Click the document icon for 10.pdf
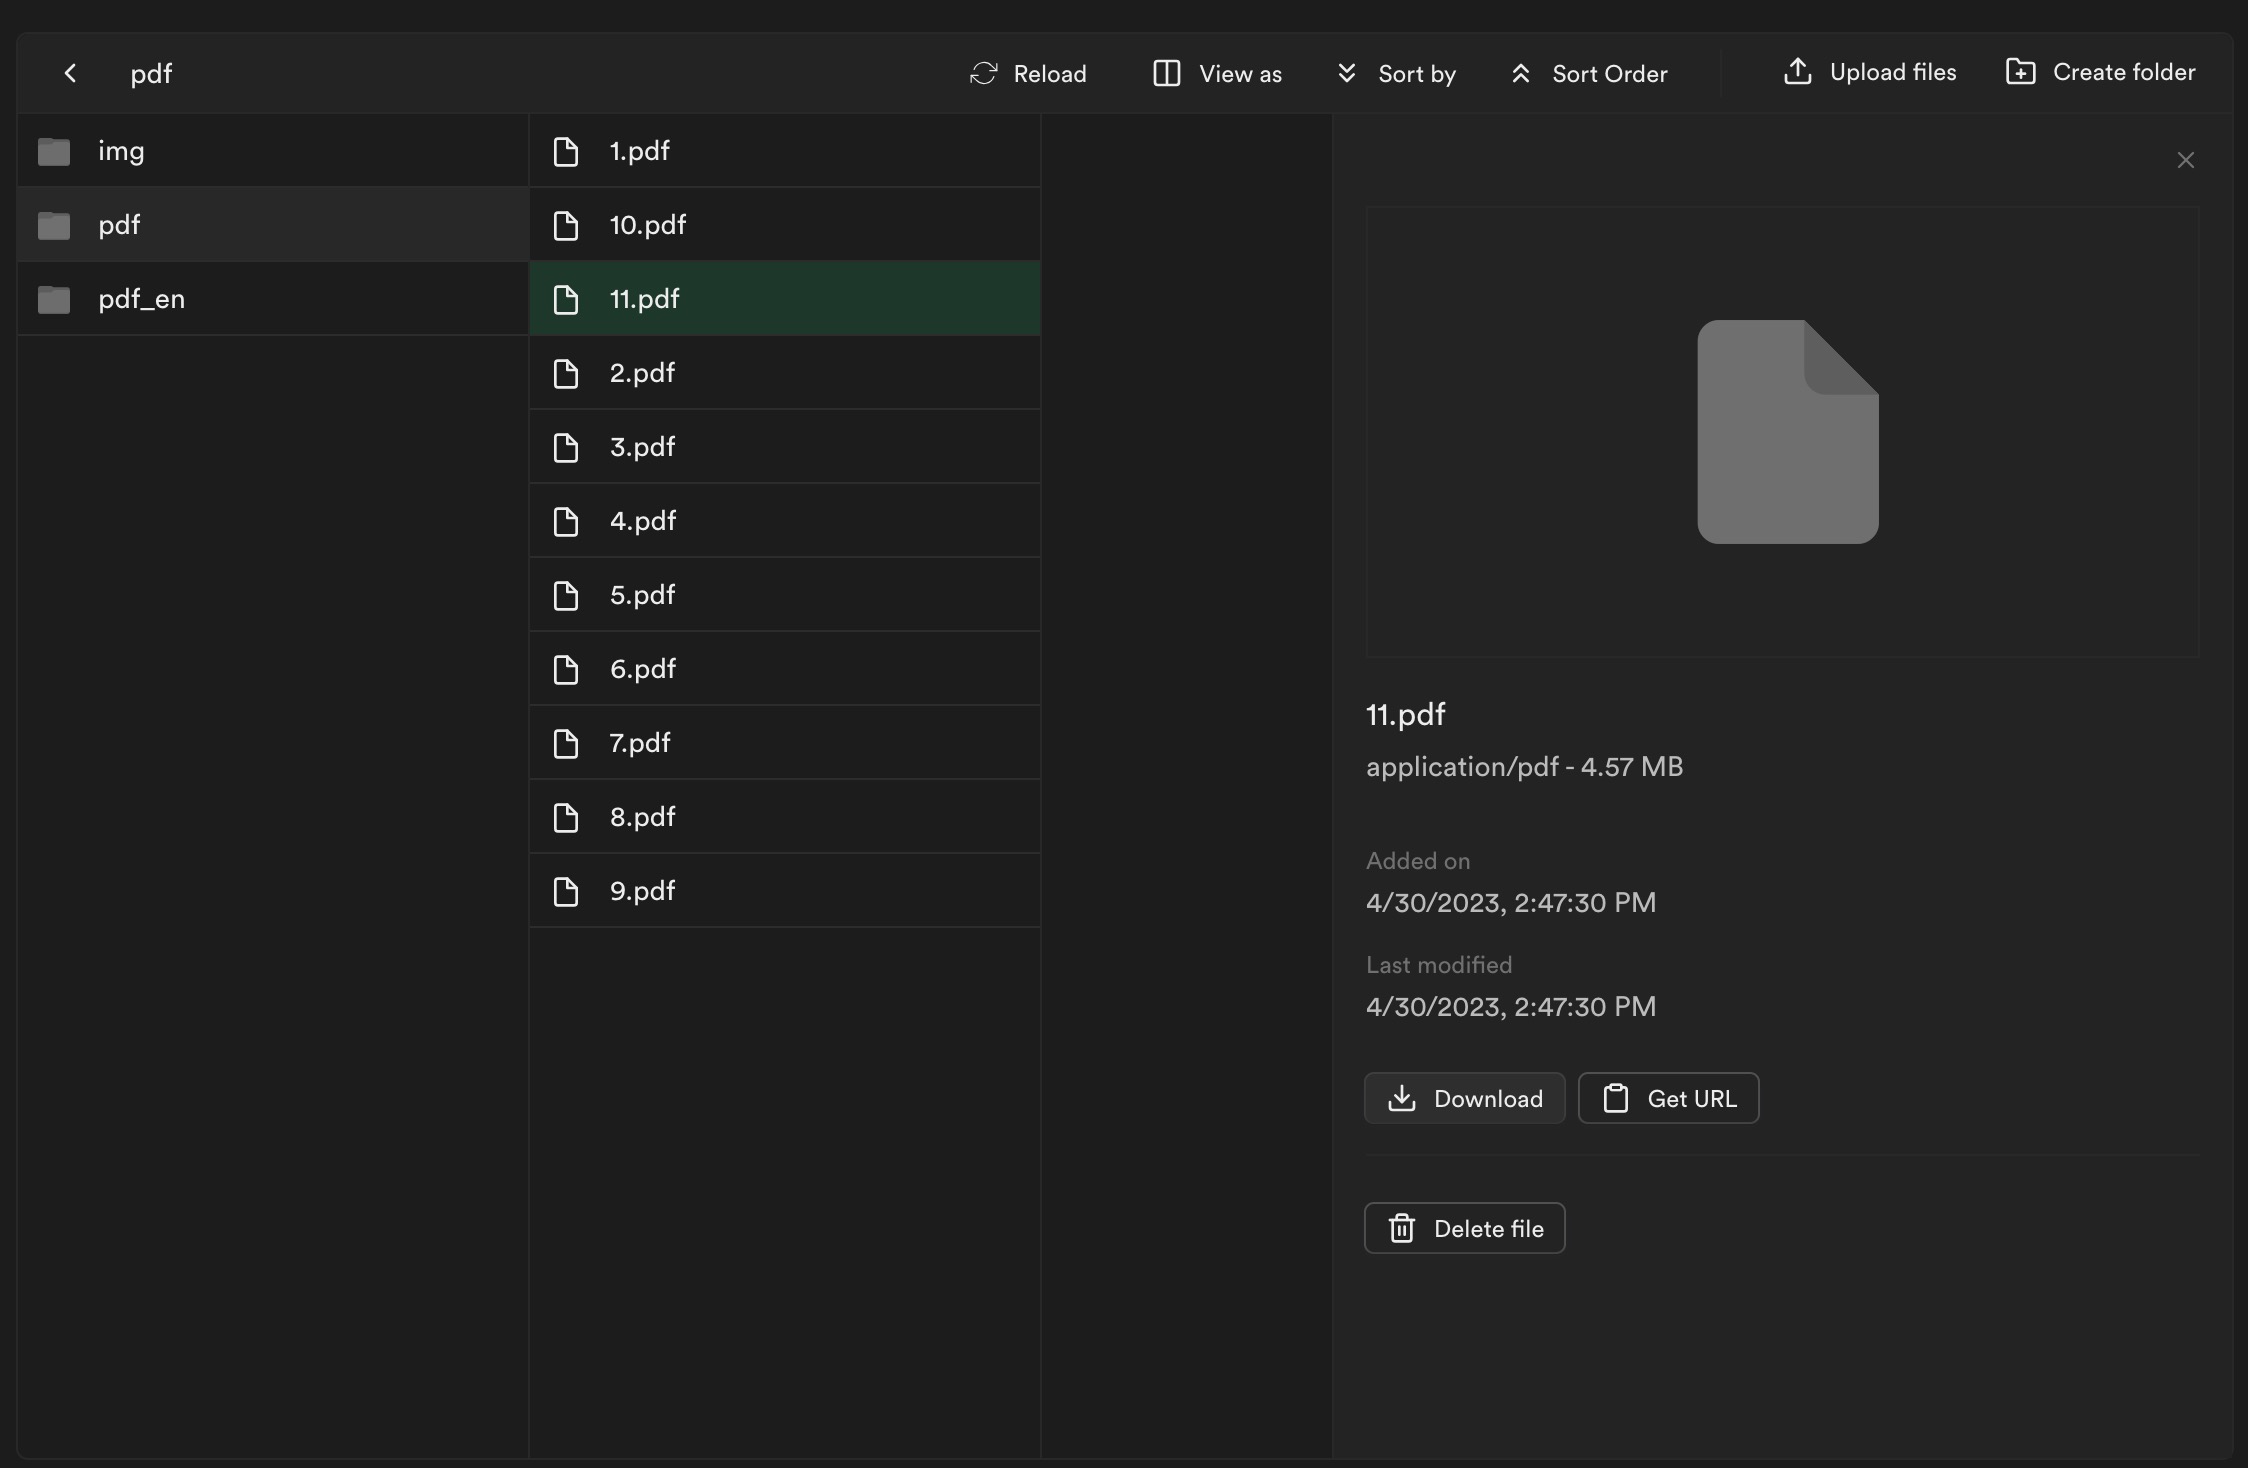The image size is (2248, 1468). [566, 225]
